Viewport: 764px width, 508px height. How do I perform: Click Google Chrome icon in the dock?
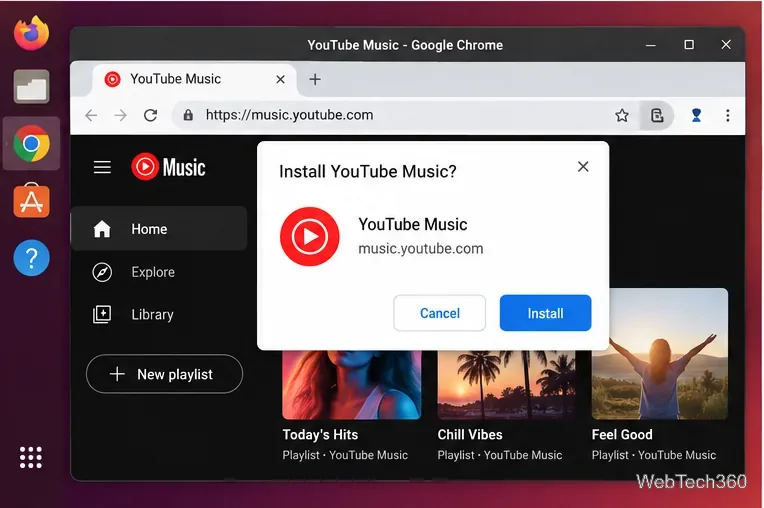coord(31,144)
